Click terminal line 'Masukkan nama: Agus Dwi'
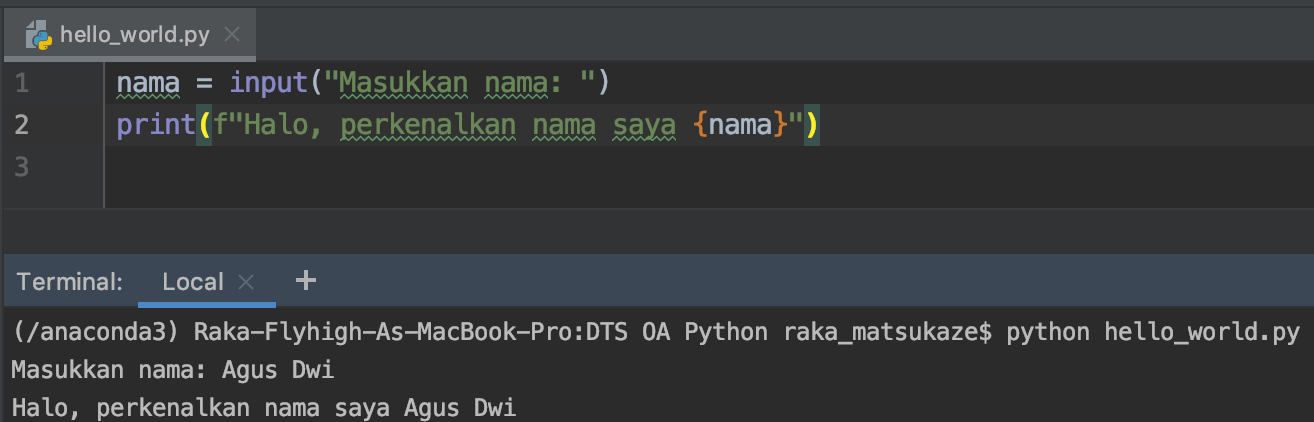This screenshot has height=422, width=1314. pos(173,369)
